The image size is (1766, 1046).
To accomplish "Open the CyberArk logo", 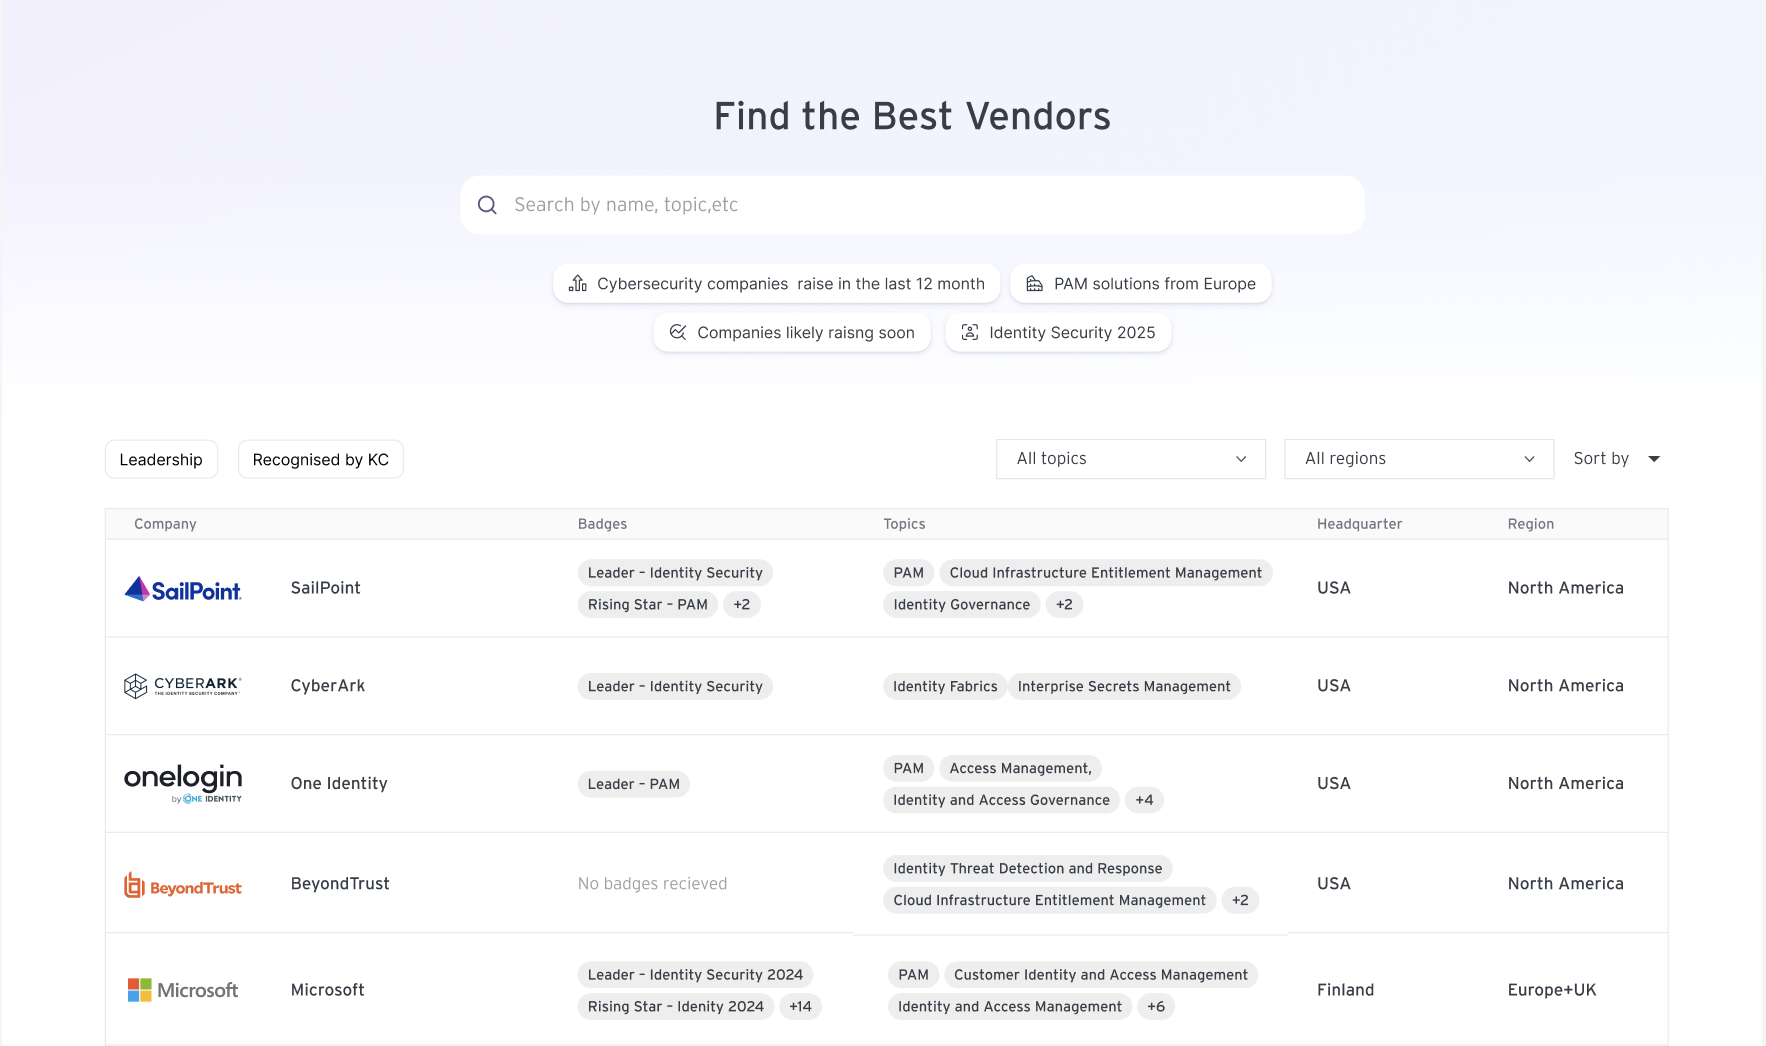I will coord(183,686).
